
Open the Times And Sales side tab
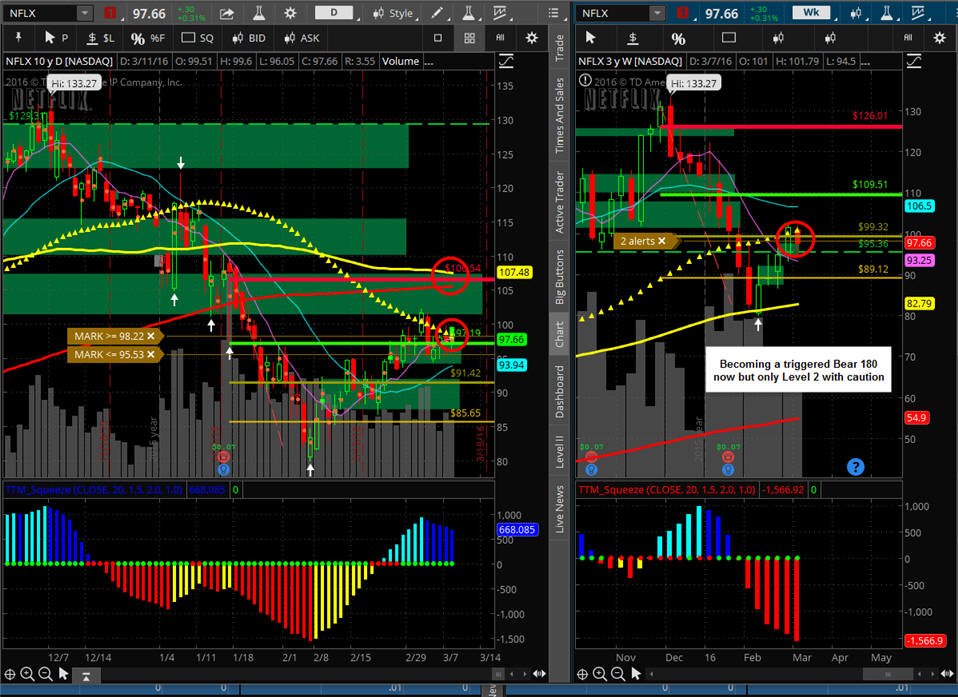point(559,115)
